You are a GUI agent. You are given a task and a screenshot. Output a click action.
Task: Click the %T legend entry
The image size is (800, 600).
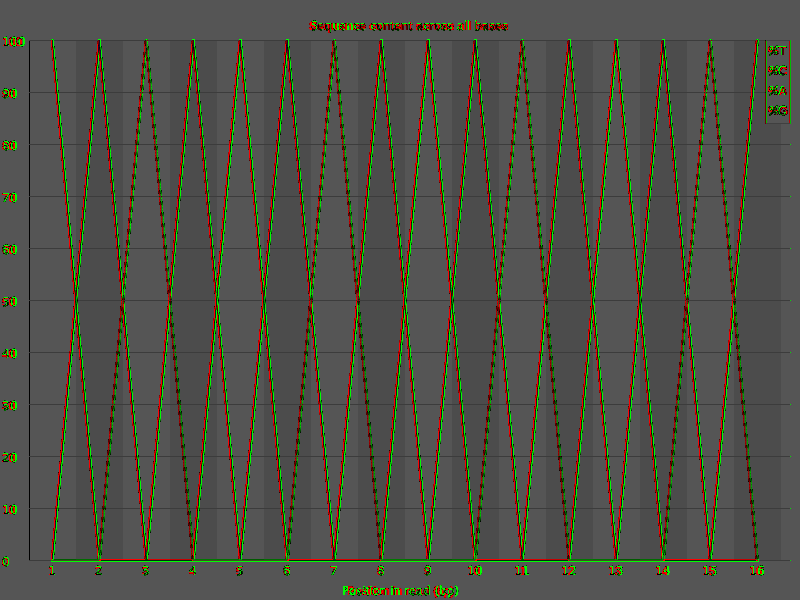(777, 51)
